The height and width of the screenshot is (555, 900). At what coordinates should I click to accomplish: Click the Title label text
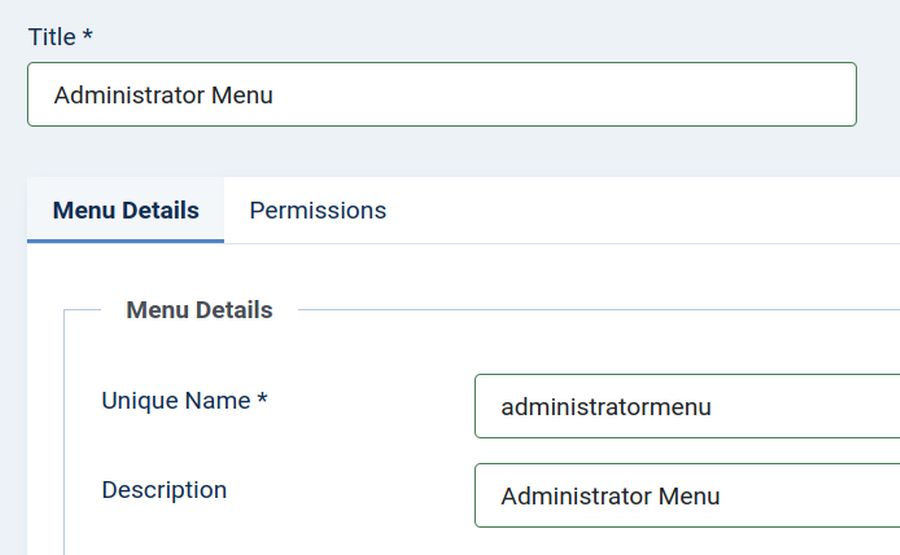point(52,37)
